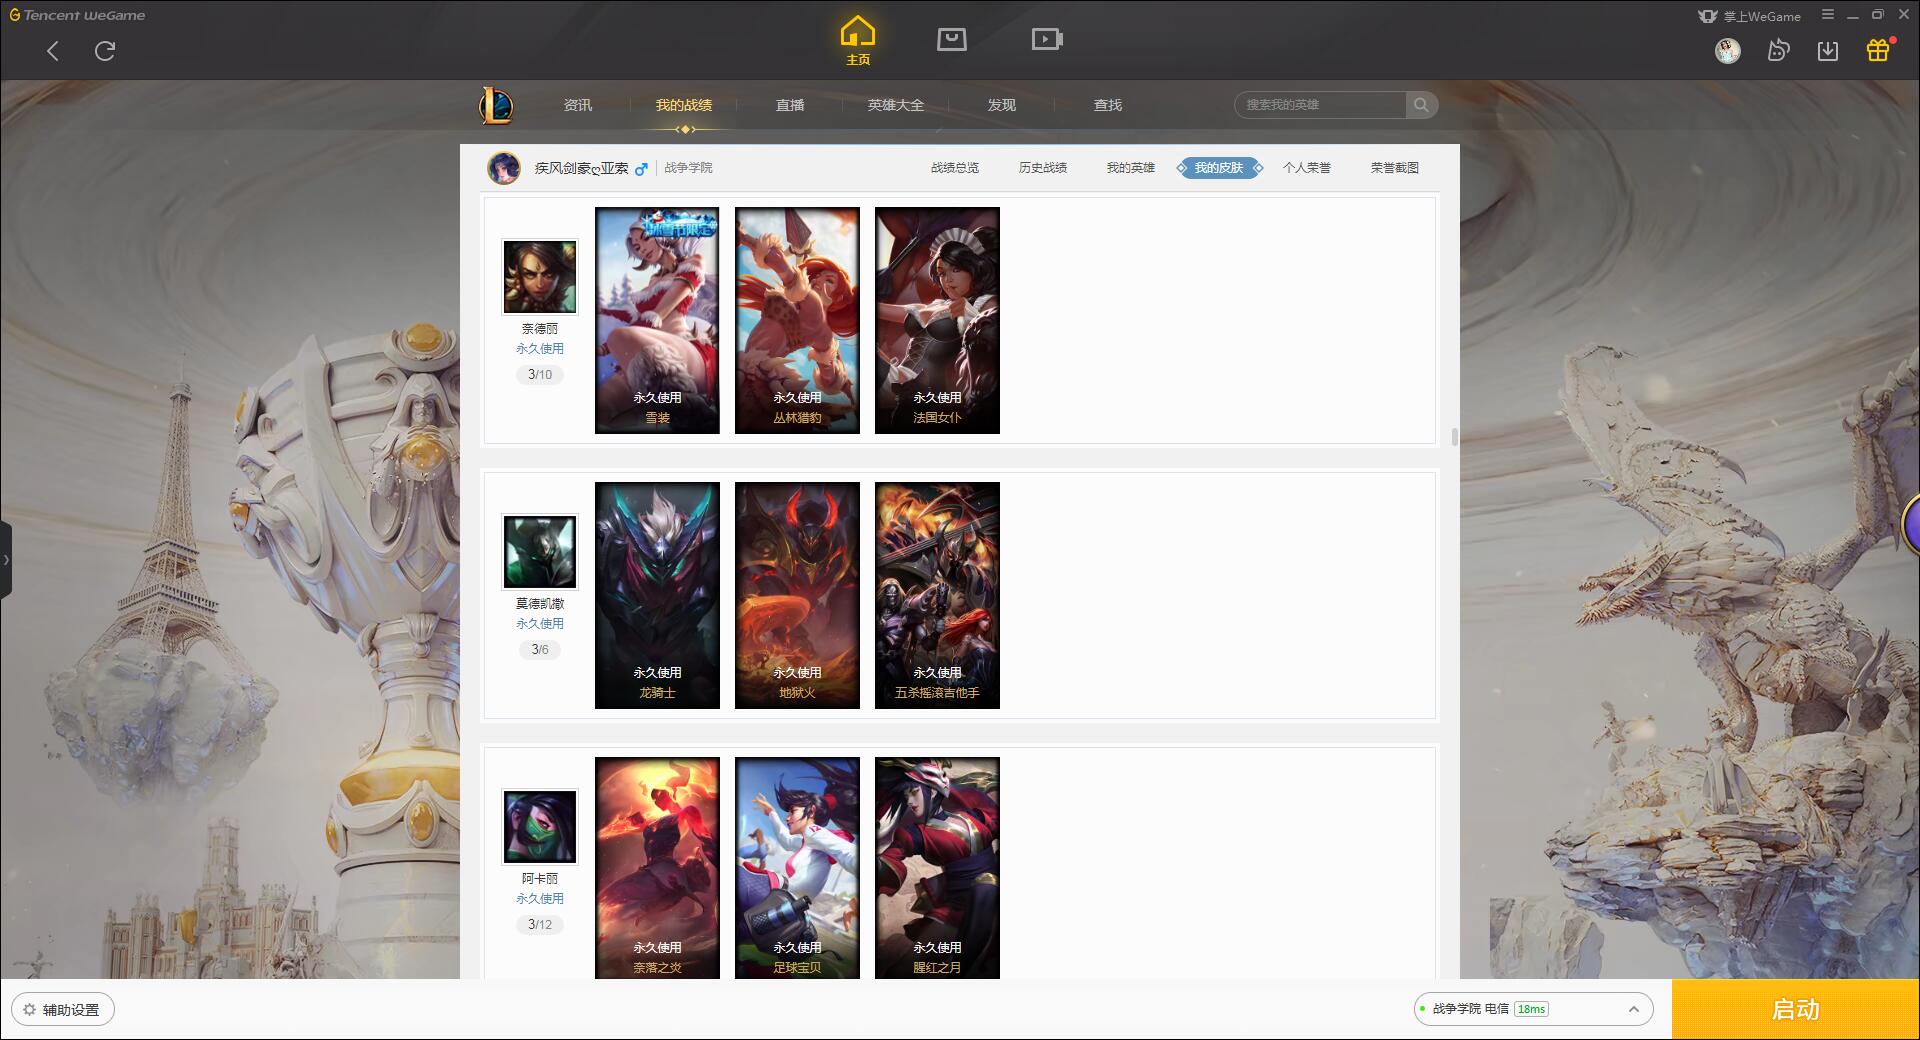Expand the server selector 战争学院 电信
Viewport: 1920px width, 1040px height.
pyautogui.click(x=1533, y=1009)
